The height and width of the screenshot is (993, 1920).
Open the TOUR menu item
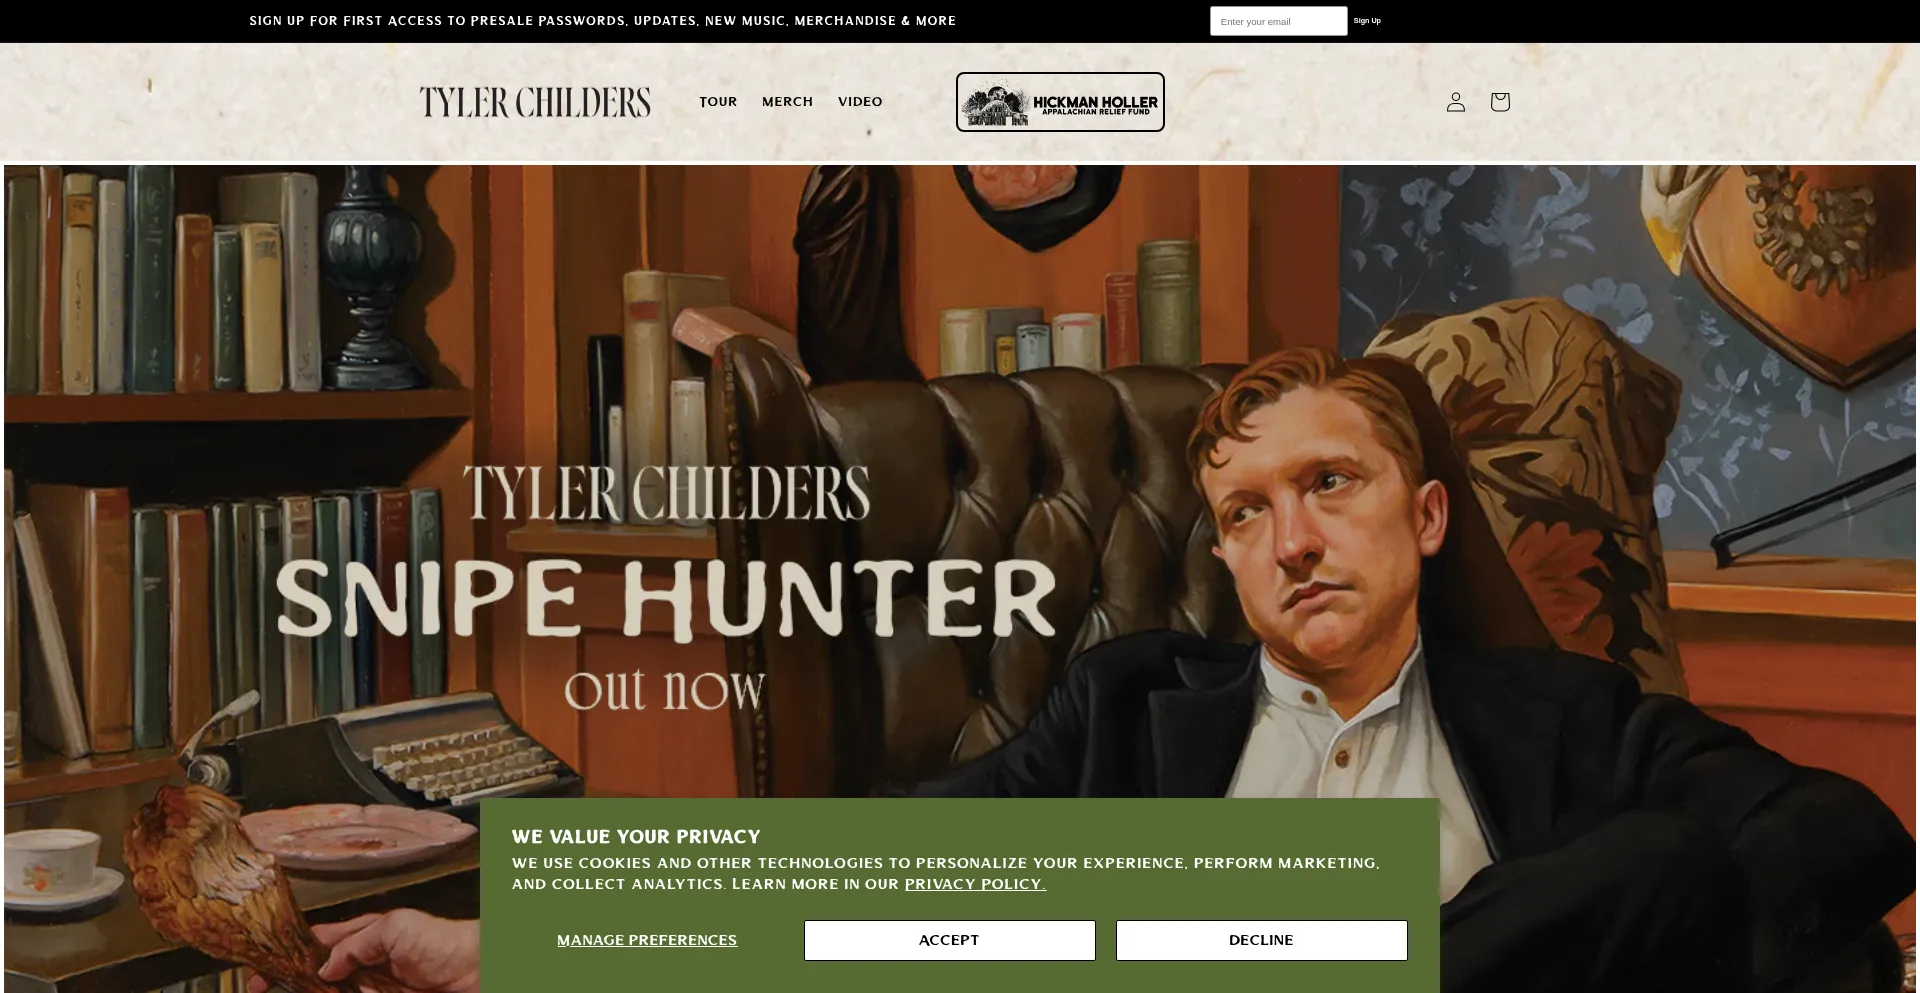(718, 102)
